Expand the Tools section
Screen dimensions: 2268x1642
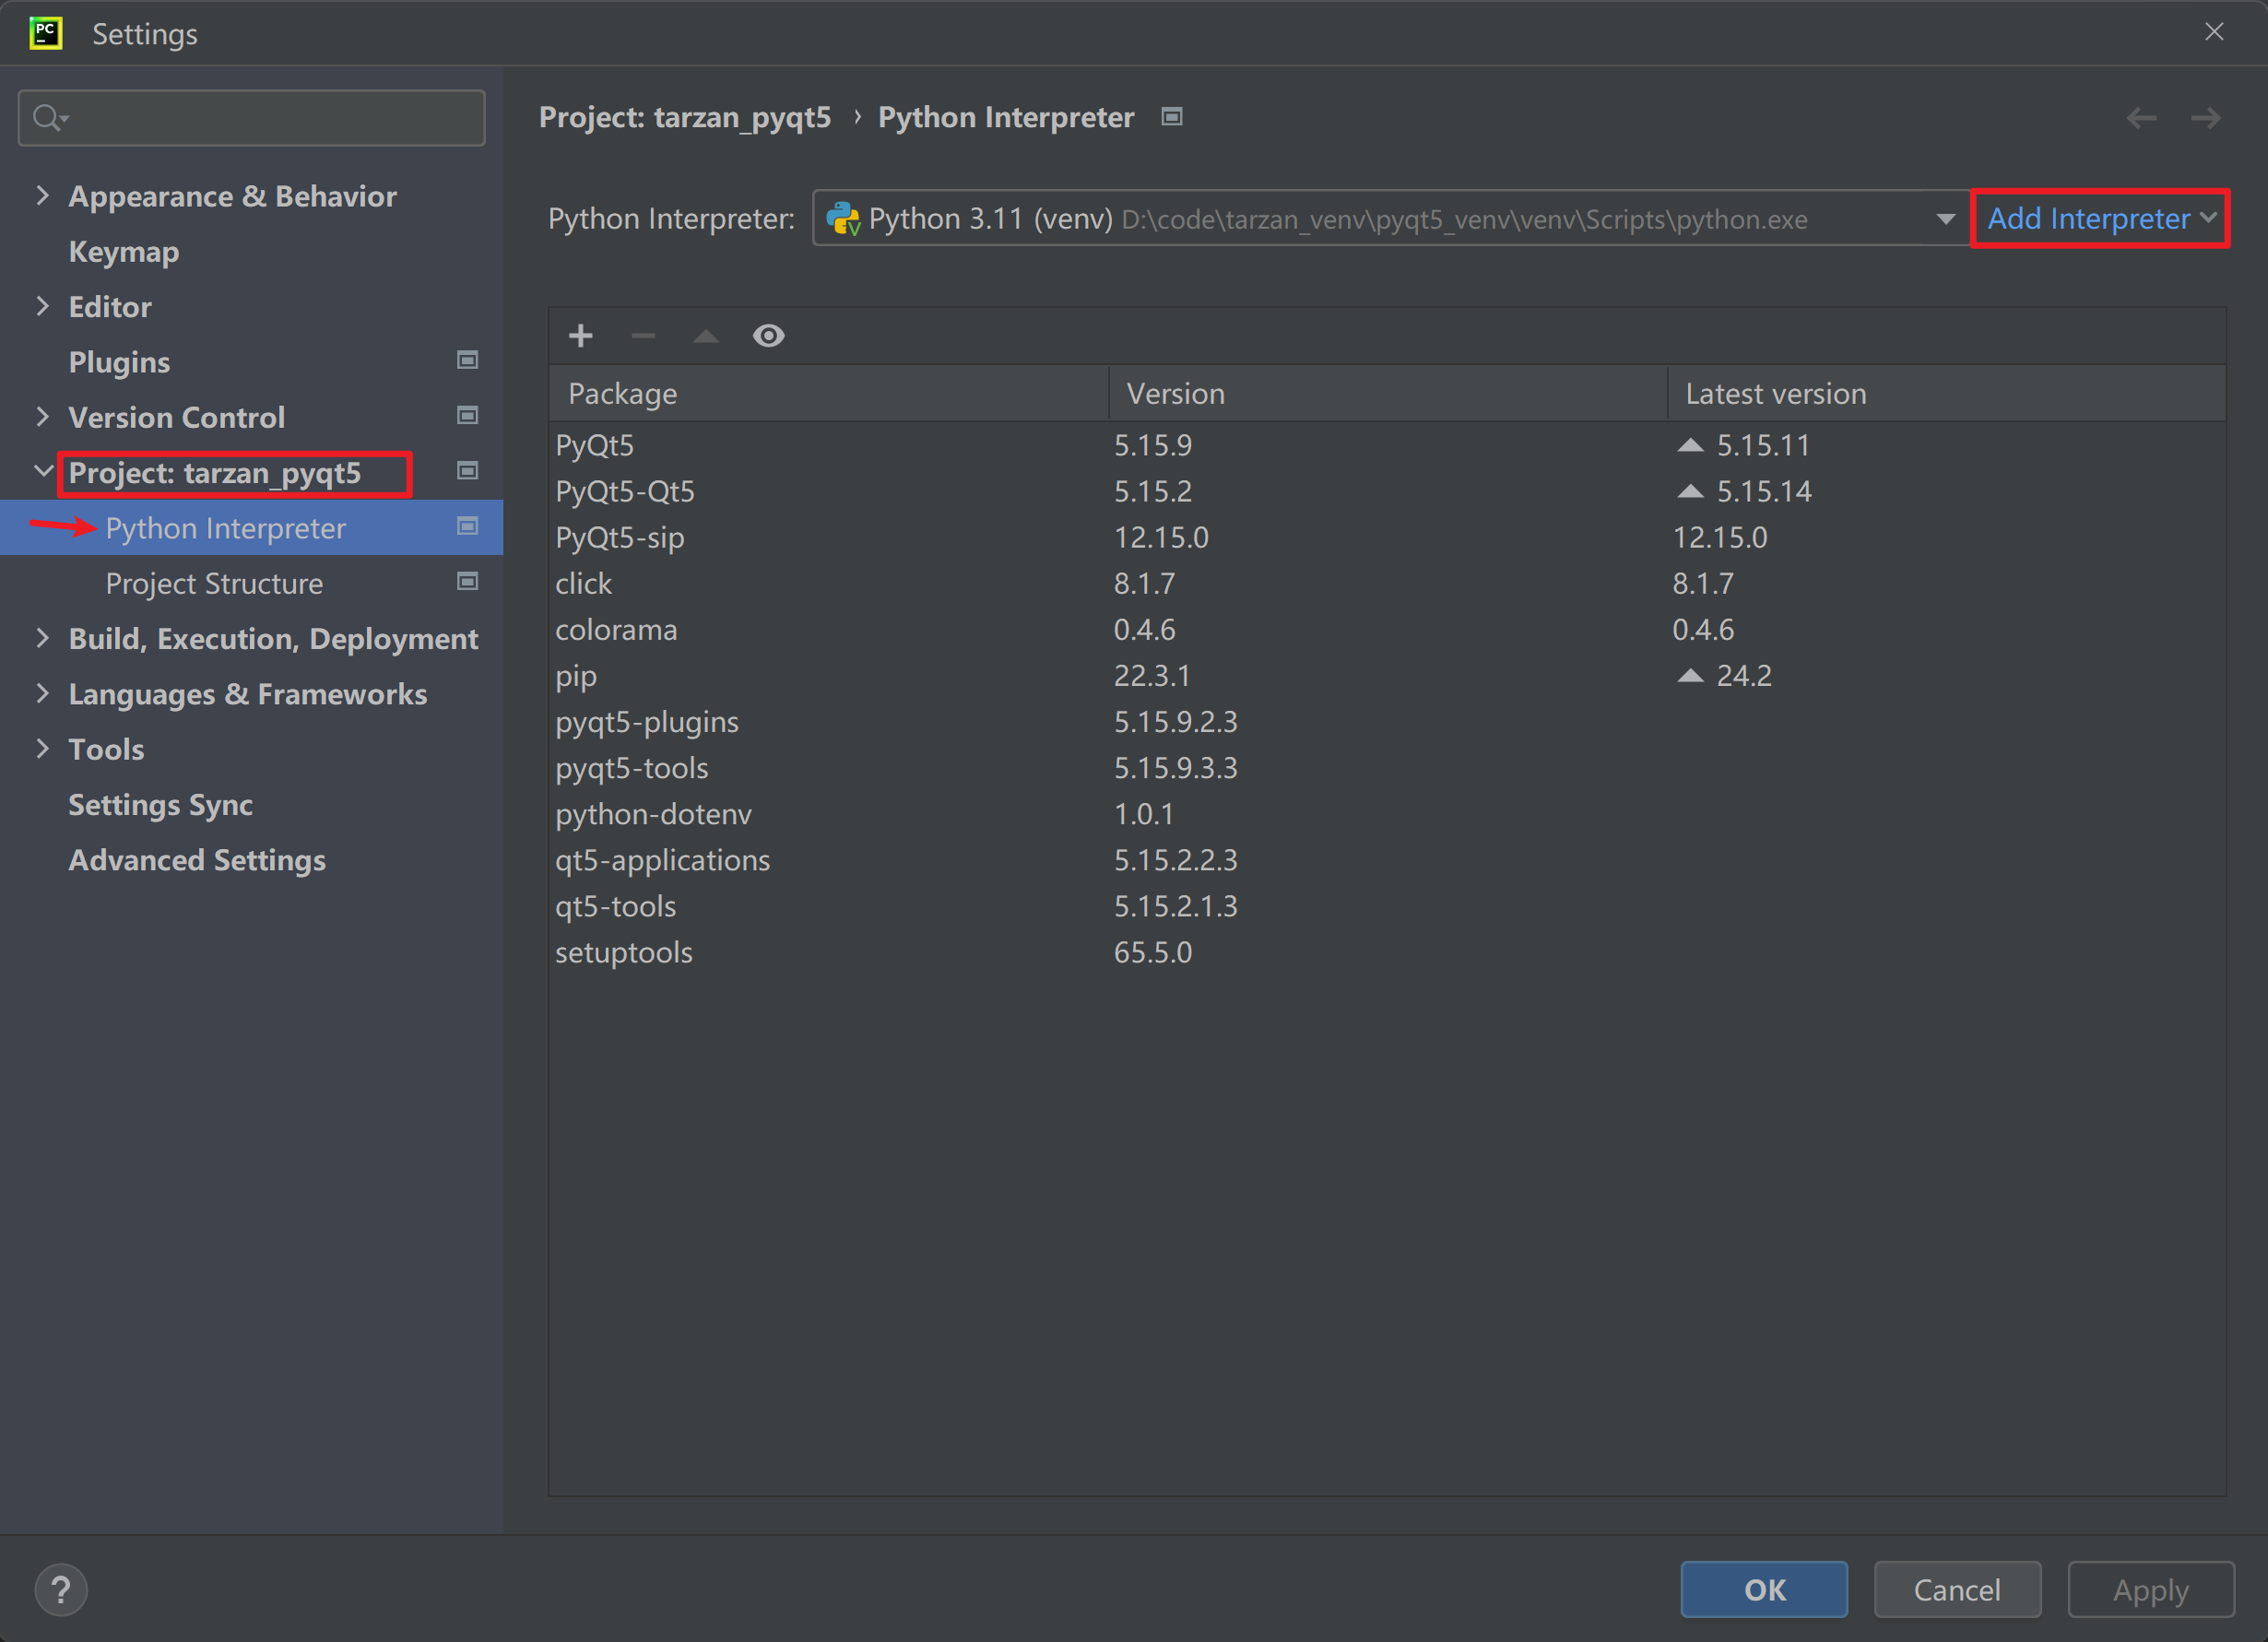point(42,748)
